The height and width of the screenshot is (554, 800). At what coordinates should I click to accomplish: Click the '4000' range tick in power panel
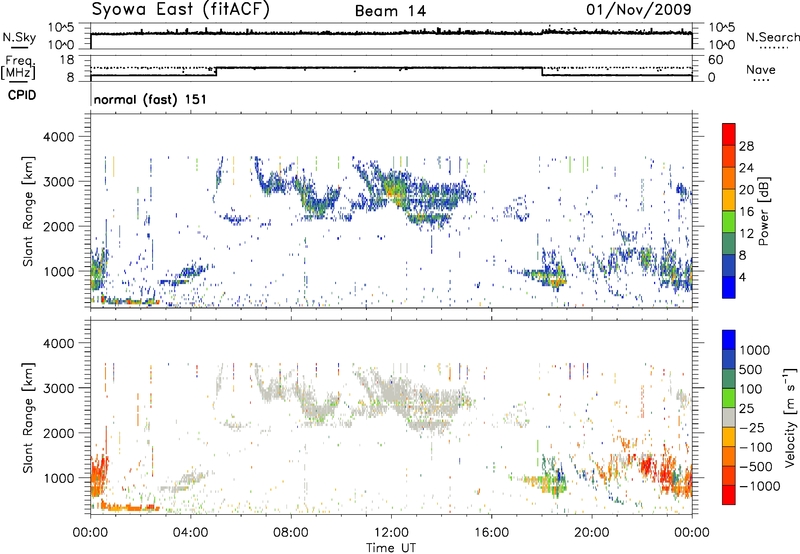pos(59,137)
